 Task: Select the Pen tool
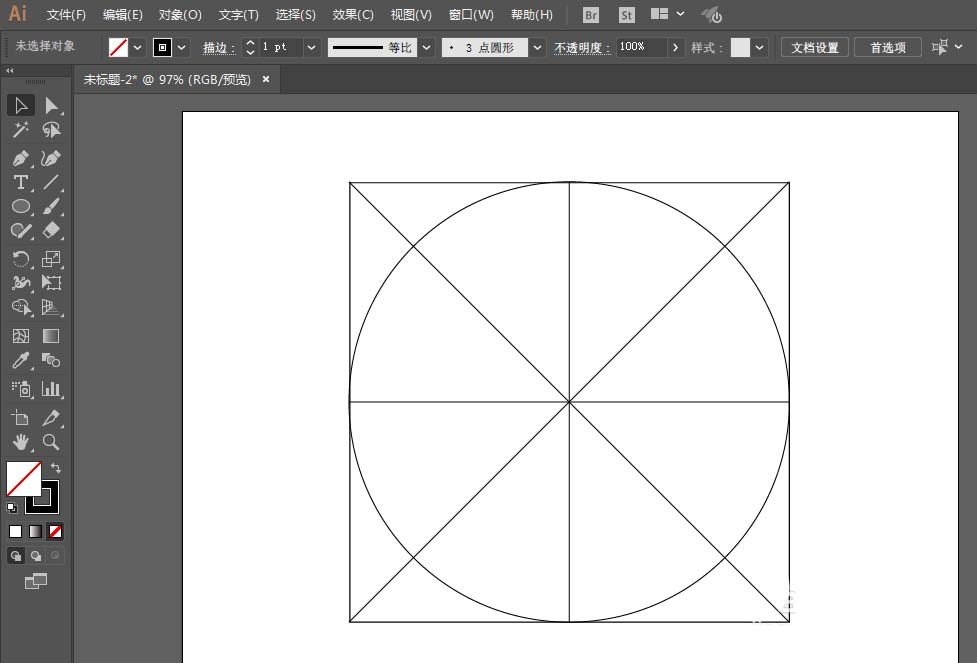[21, 158]
